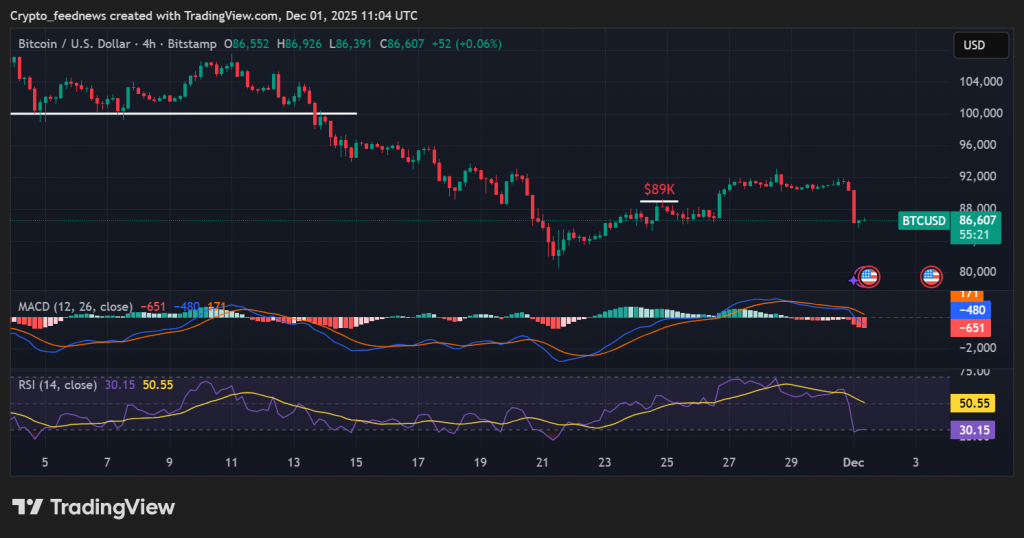Select the MACD (12, 26, close) legend

click(x=75, y=307)
